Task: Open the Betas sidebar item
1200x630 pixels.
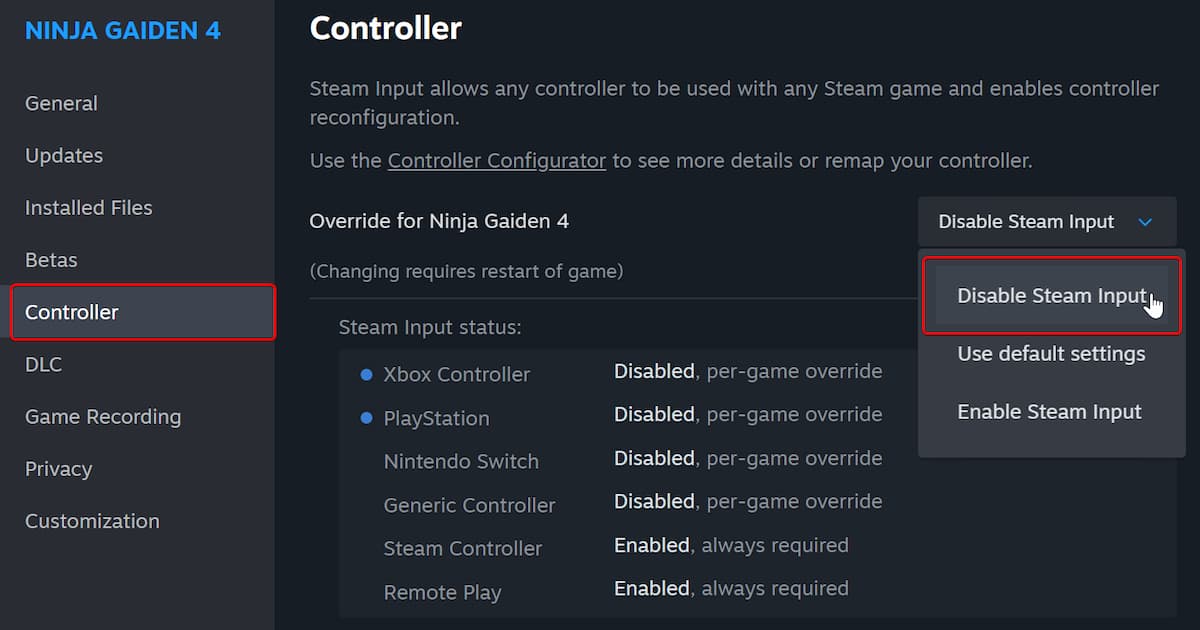Action: click(51, 260)
